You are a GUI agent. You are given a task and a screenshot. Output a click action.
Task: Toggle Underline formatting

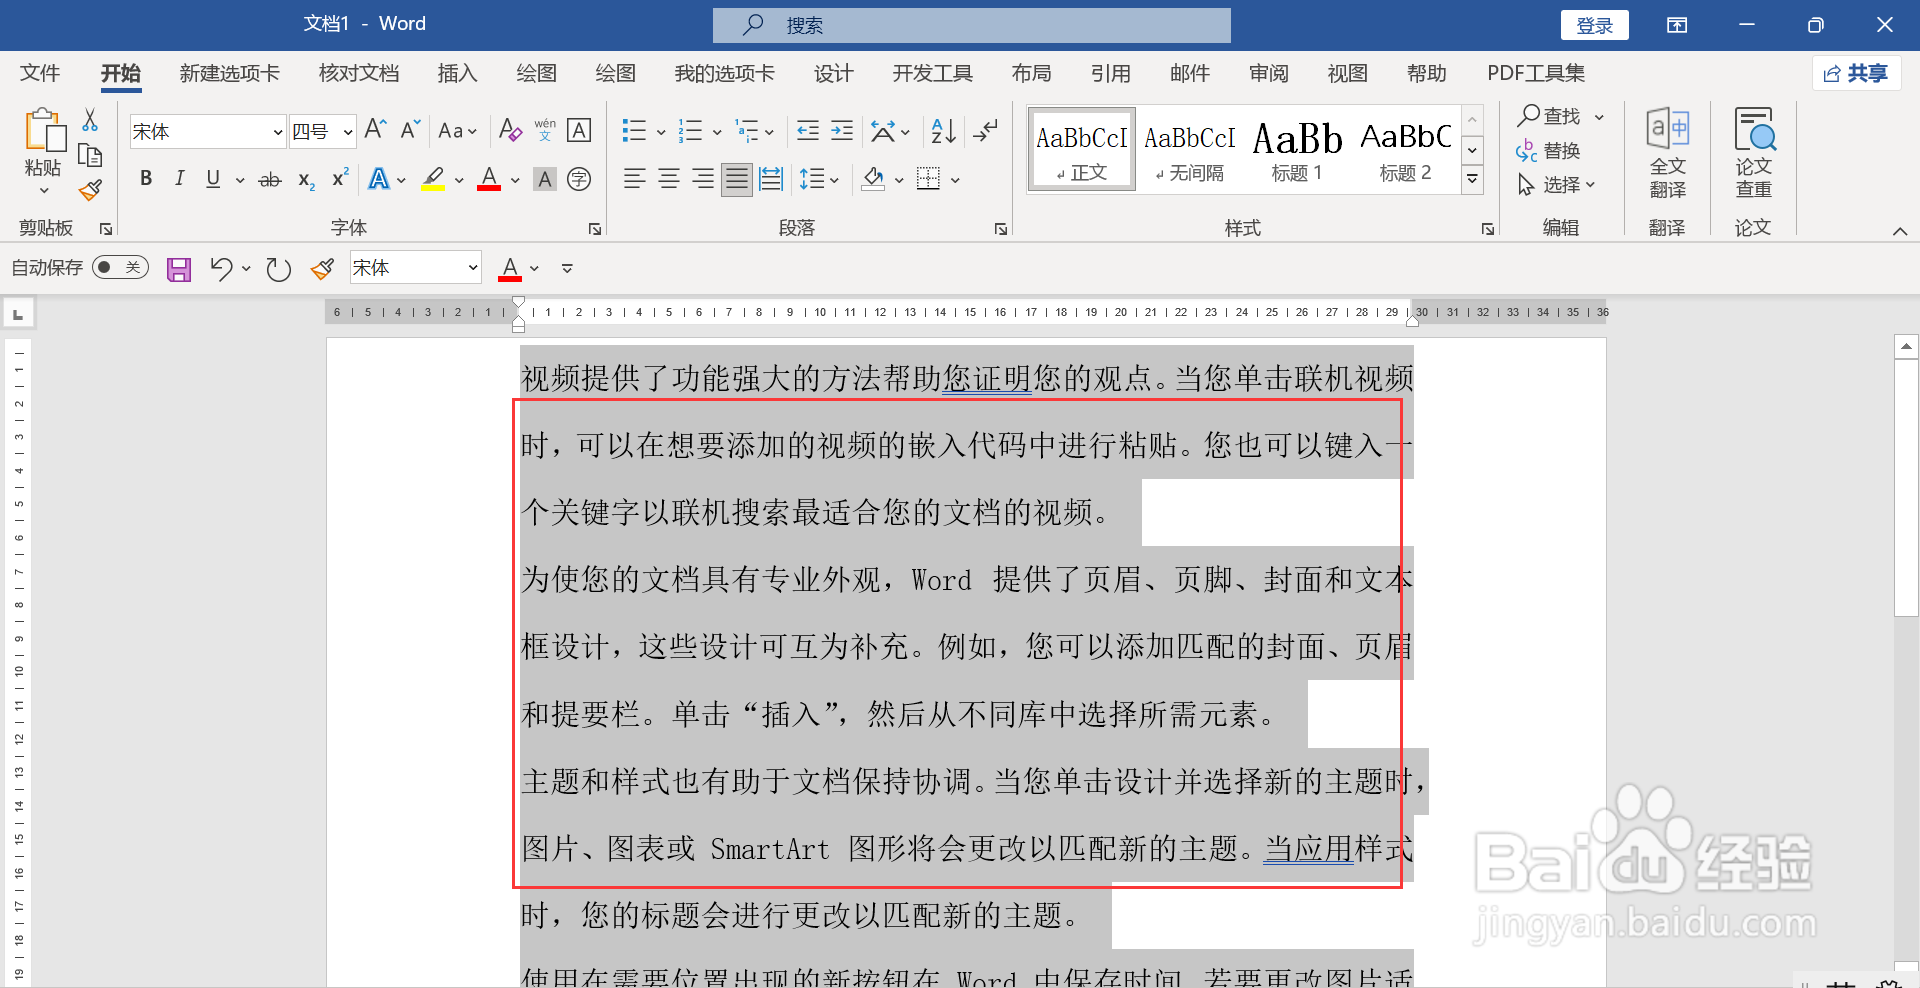pos(213,179)
